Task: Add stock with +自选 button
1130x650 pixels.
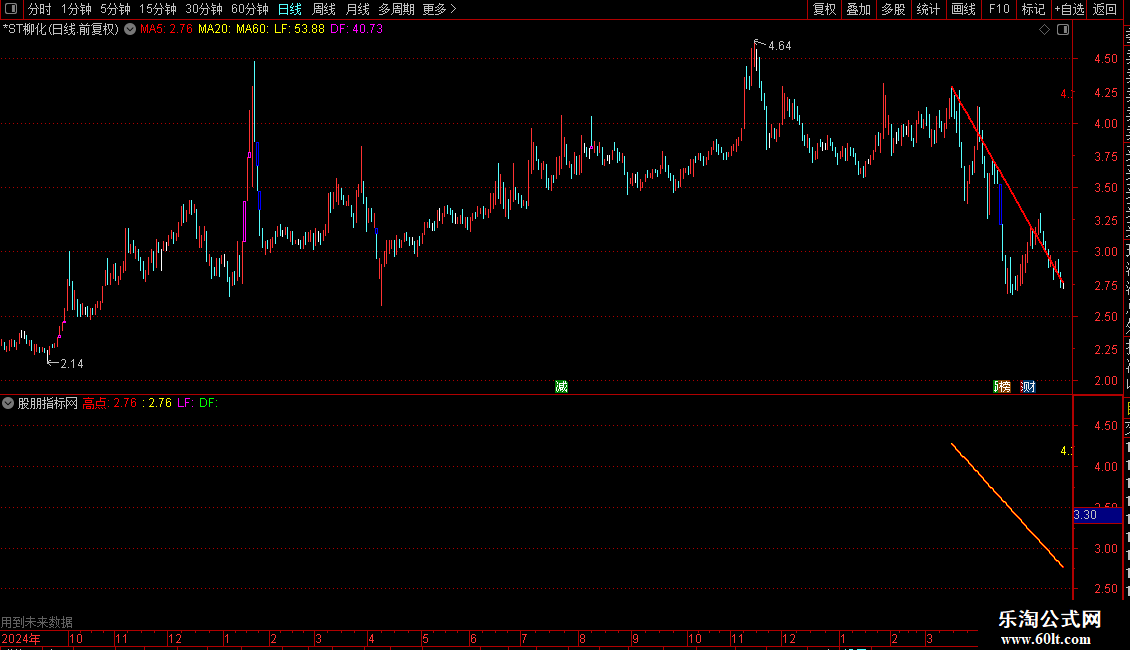Action: click(x=1069, y=9)
